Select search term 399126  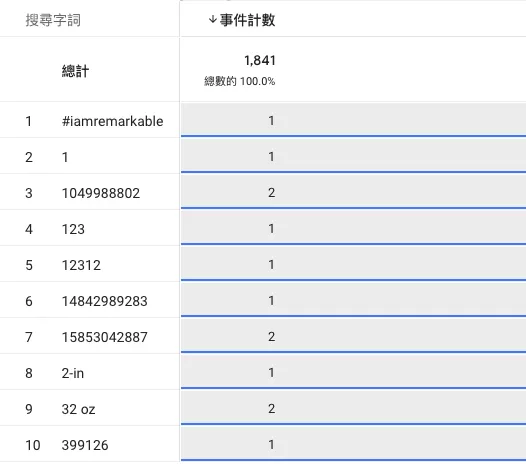[85, 445]
